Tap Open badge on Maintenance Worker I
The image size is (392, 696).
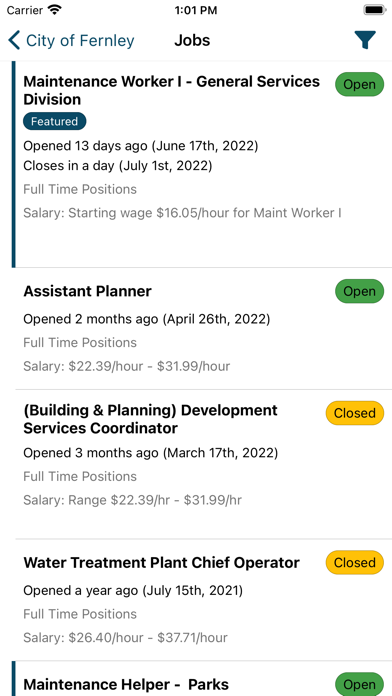point(359,84)
